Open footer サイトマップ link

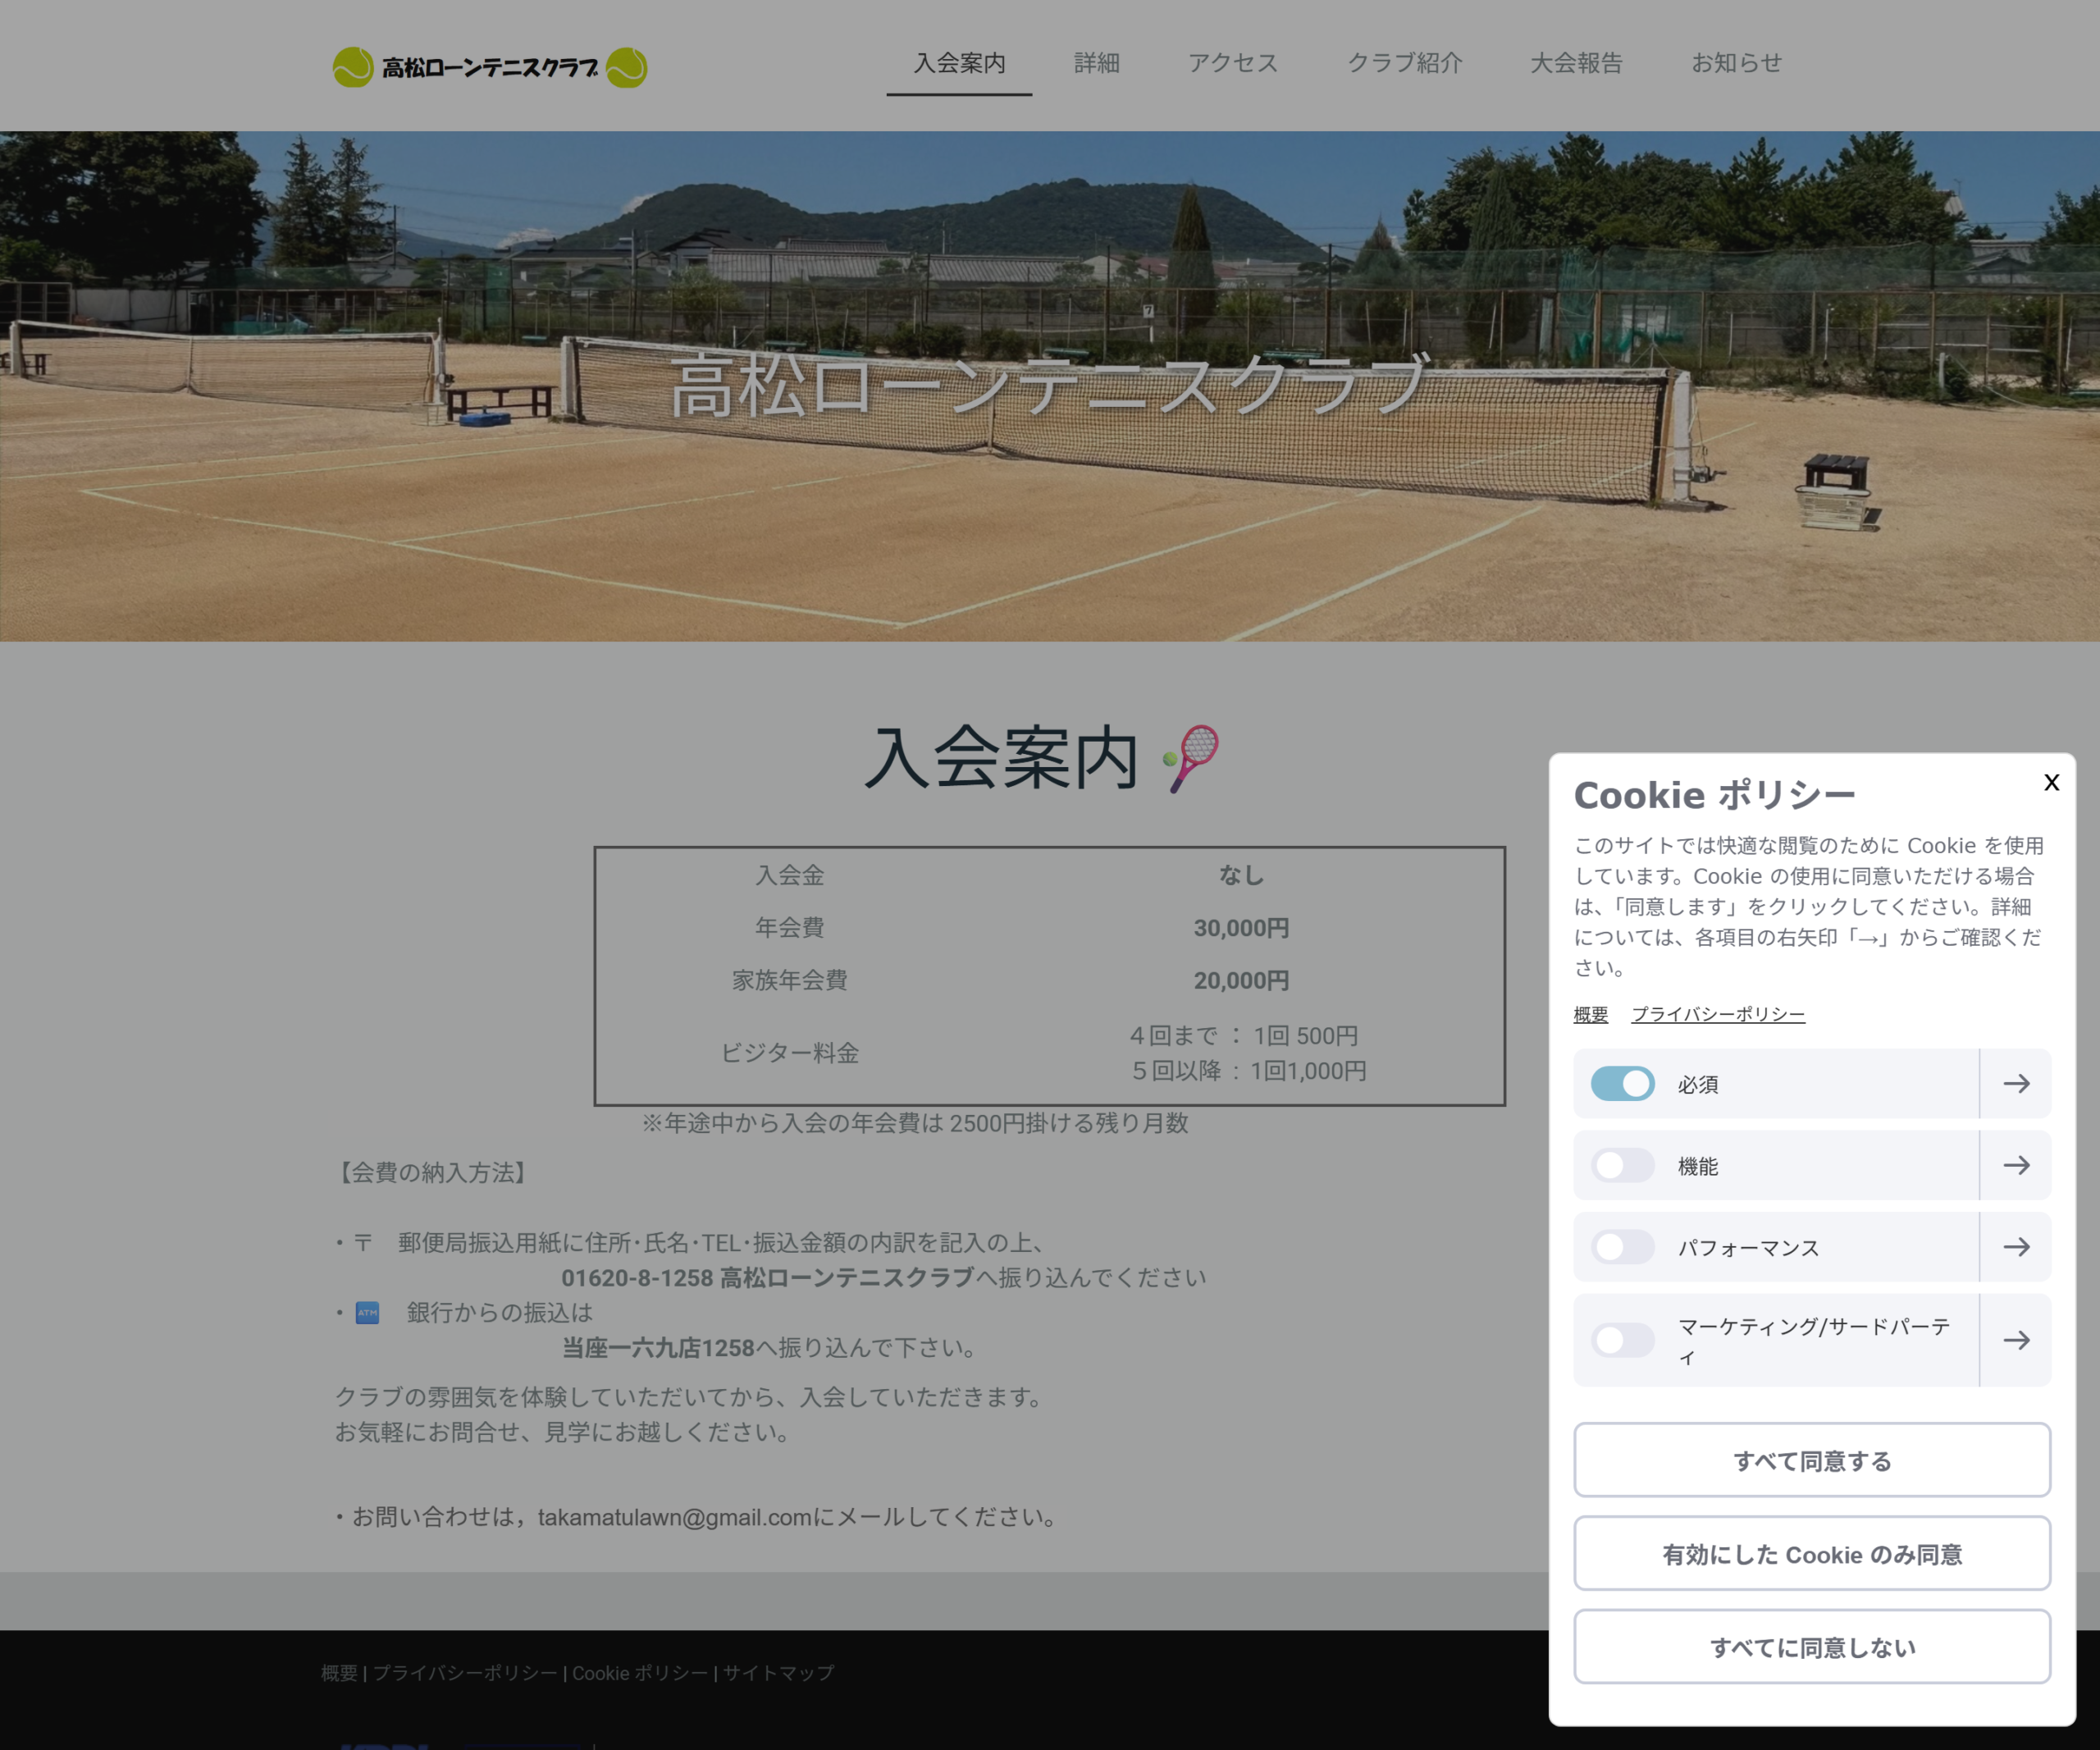[x=778, y=1672]
